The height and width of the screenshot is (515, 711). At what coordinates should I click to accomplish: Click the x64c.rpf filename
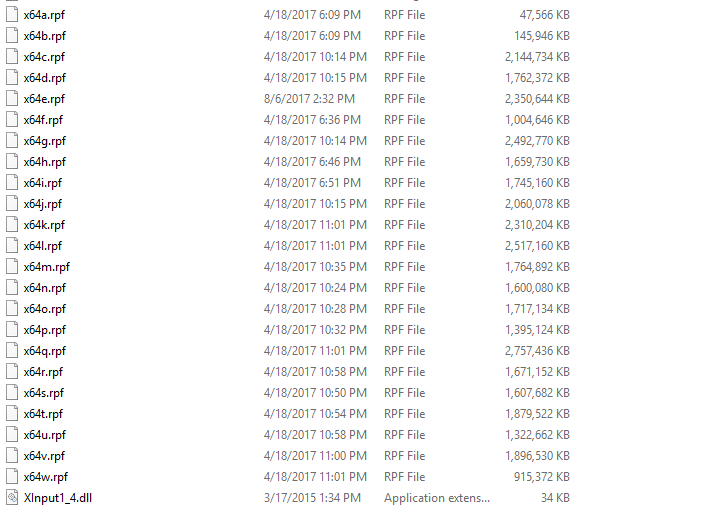(x=44, y=57)
